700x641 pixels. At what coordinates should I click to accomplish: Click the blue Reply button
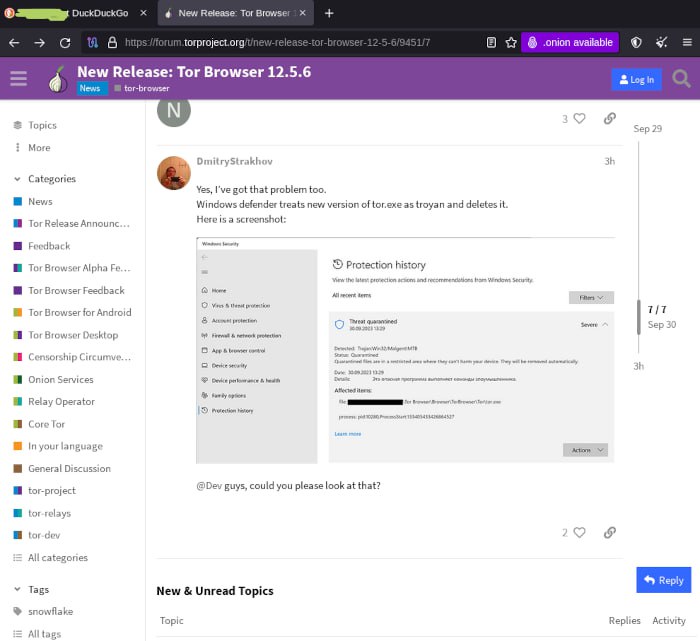pyautogui.click(x=663, y=580)
